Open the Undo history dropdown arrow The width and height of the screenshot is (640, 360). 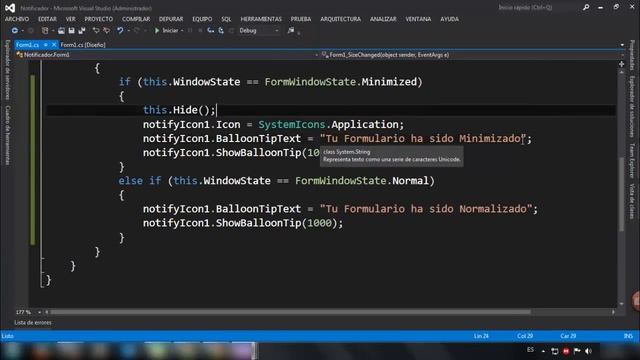128,31
